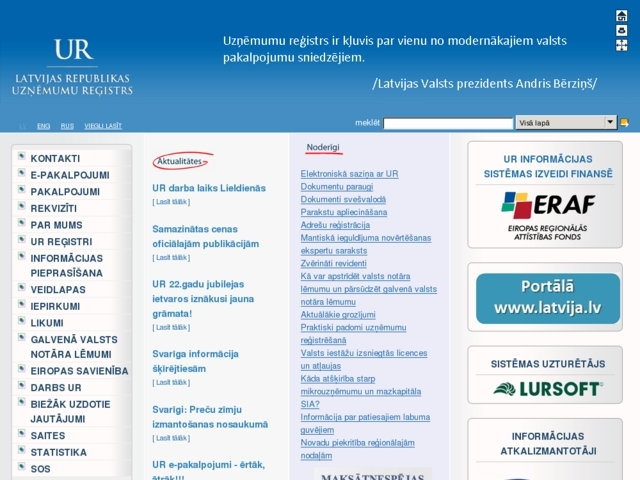
Task: Open BIEŽĀK UZDOTIE JAUTĀJUMI menu item
Action: (x=70, y=411)
